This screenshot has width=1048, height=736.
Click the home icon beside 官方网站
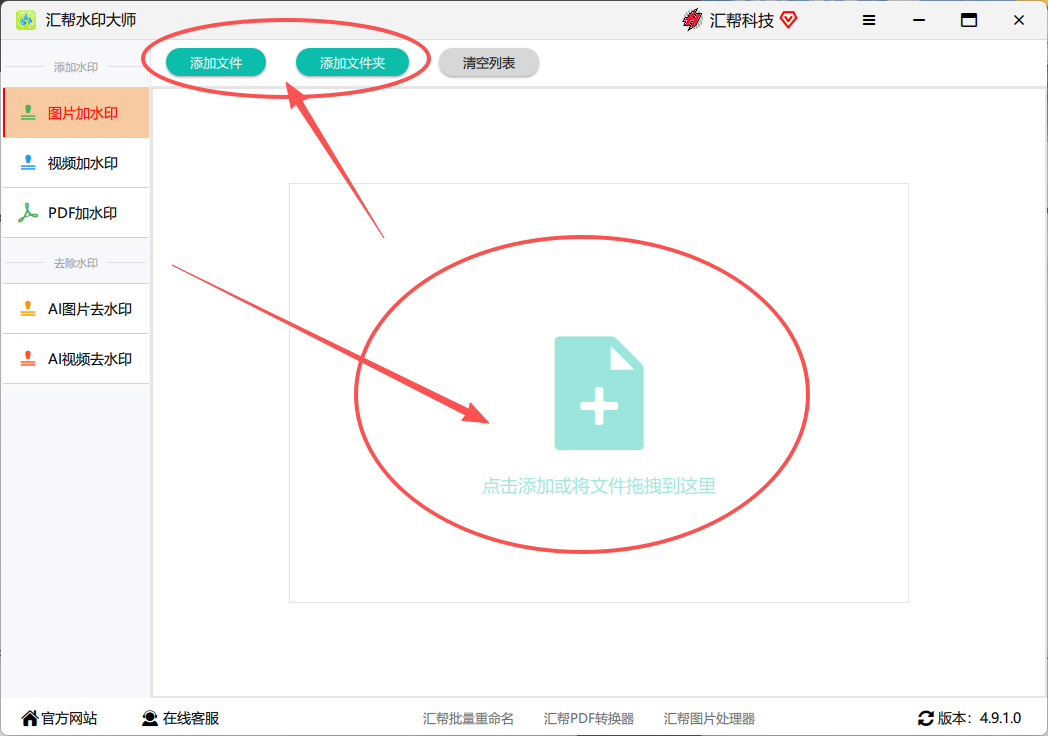[29, 718]
